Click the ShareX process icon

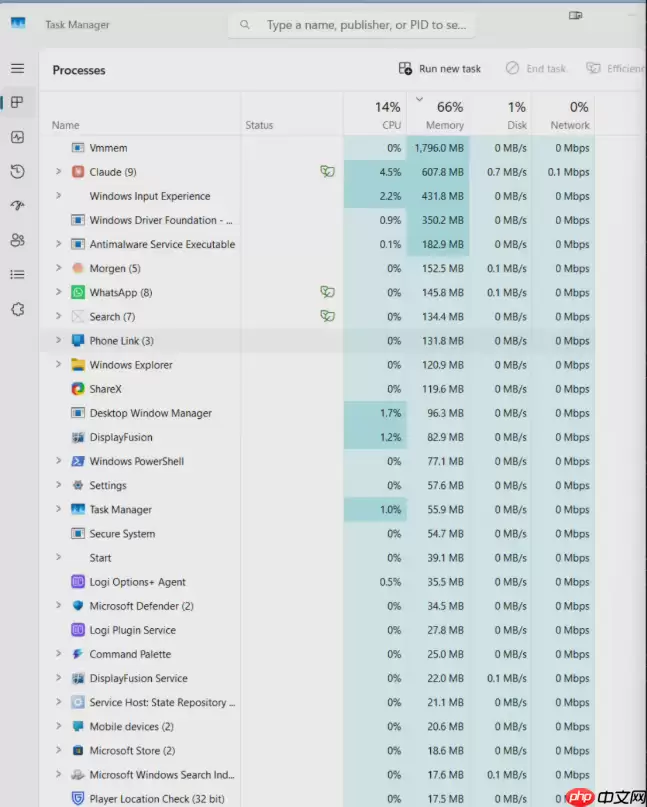(78, 389)
